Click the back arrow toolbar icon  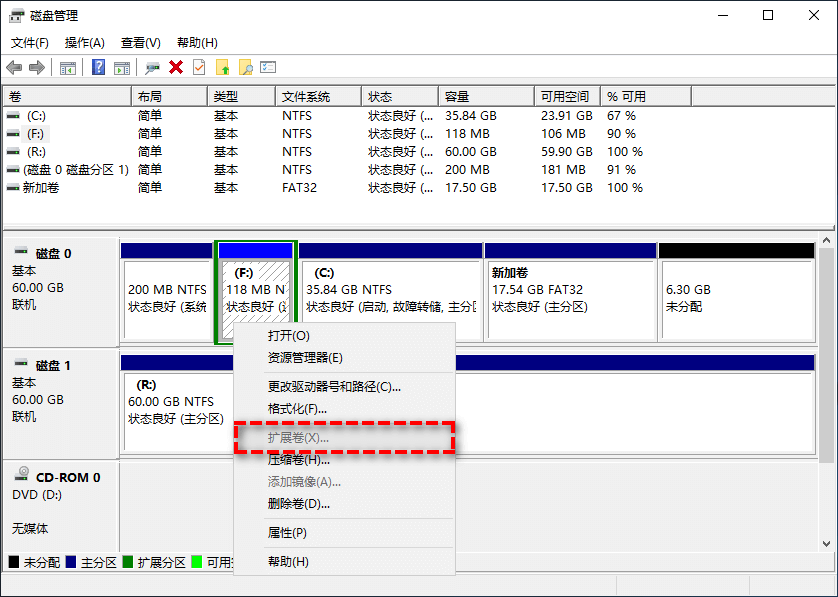[x=14, y=67]
